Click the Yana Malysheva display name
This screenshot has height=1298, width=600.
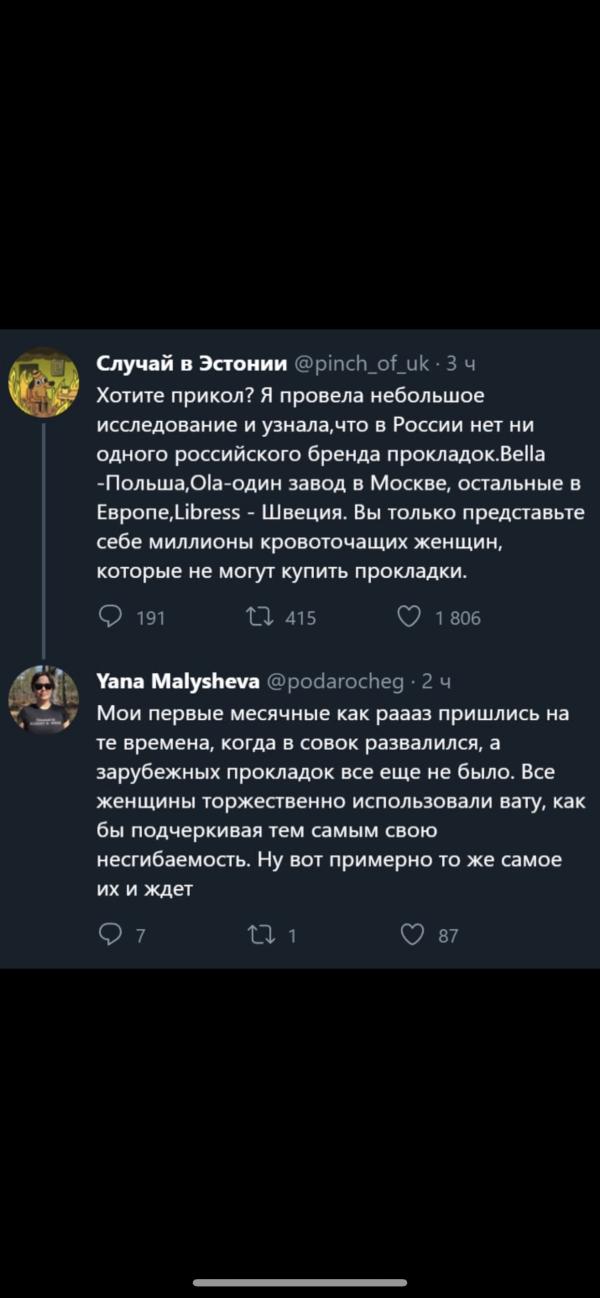(178, 681)
